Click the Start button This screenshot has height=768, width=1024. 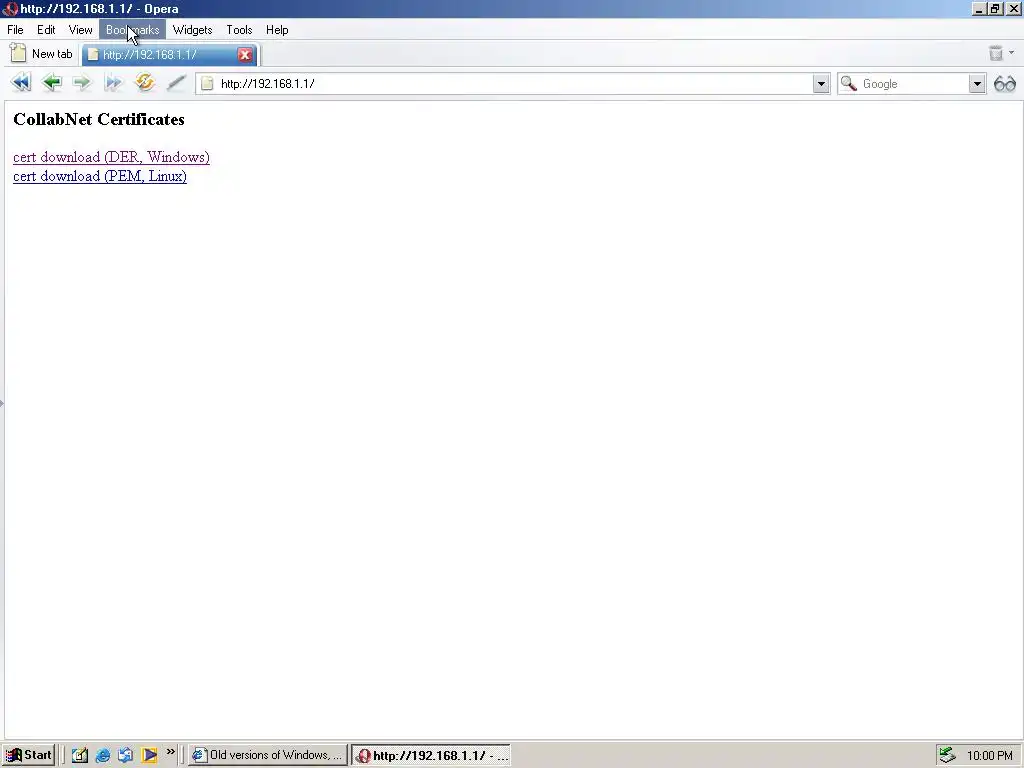(28, 755)
